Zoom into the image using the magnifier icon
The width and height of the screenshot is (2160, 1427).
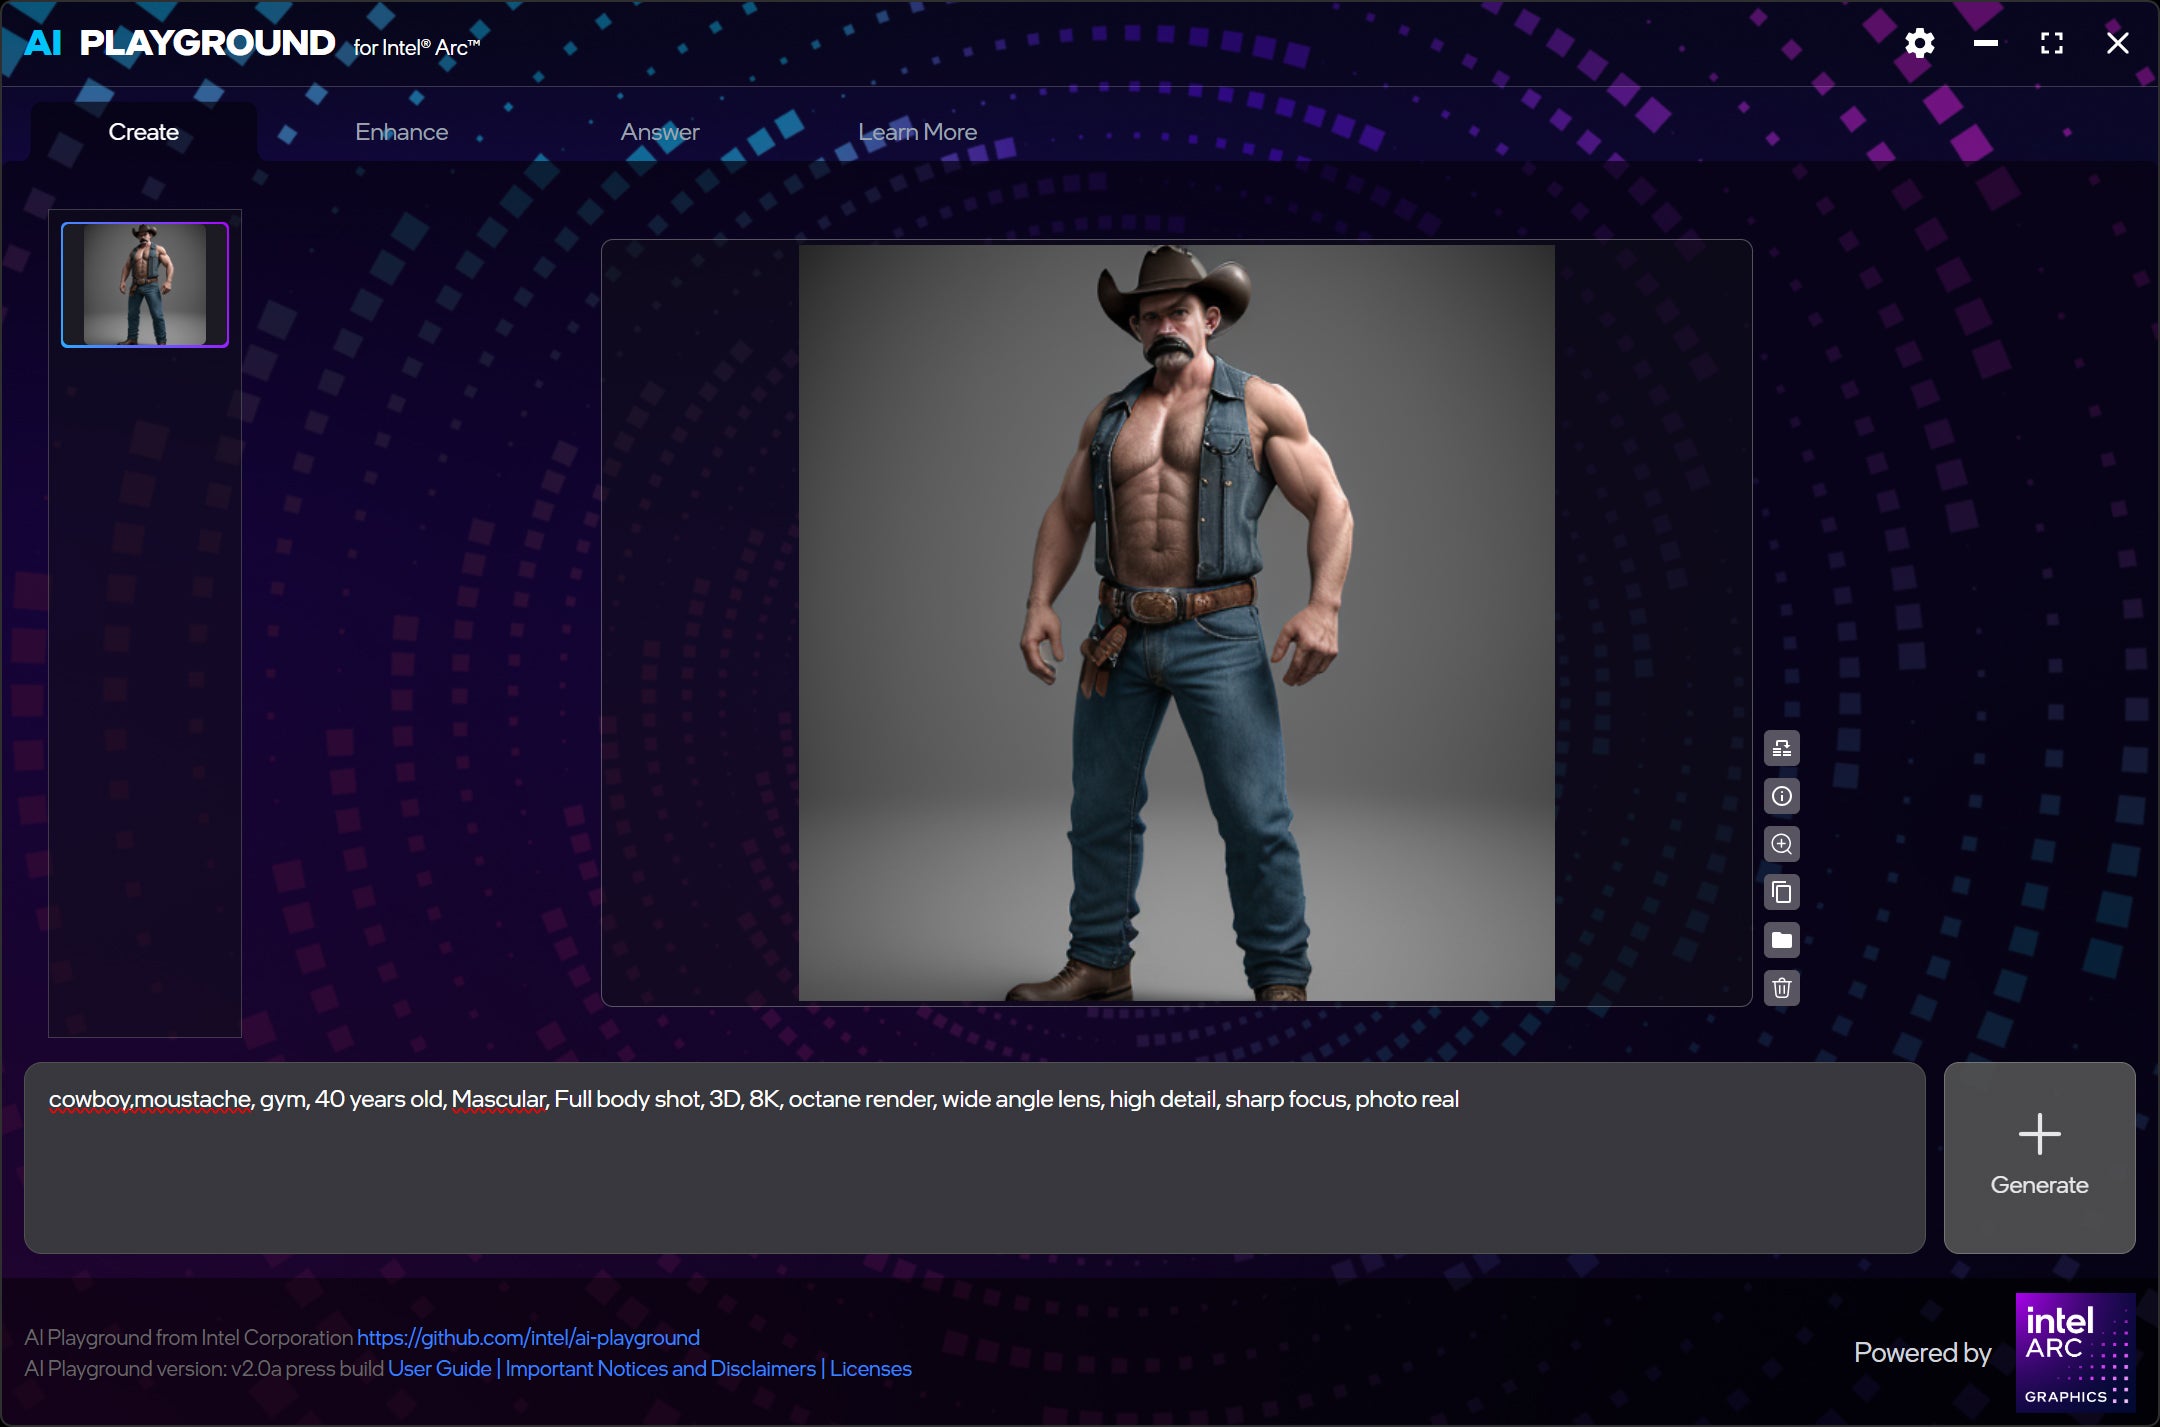pyautogui.click(x=1781, y=844)
